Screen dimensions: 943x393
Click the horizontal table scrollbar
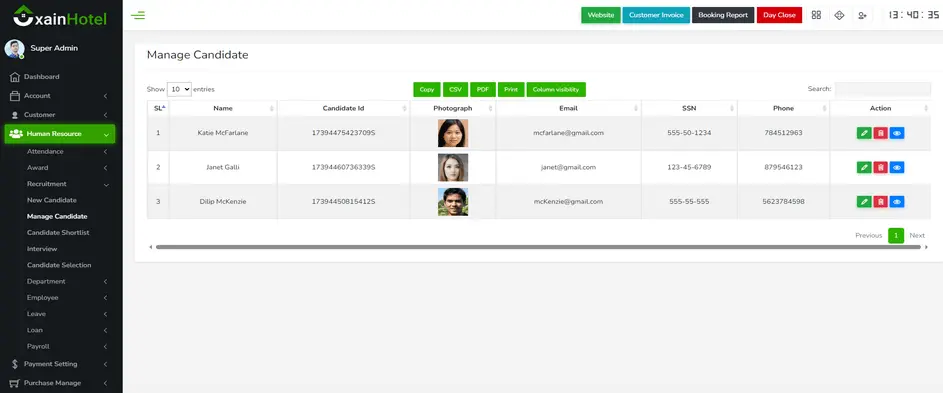(x=538, y=247)
